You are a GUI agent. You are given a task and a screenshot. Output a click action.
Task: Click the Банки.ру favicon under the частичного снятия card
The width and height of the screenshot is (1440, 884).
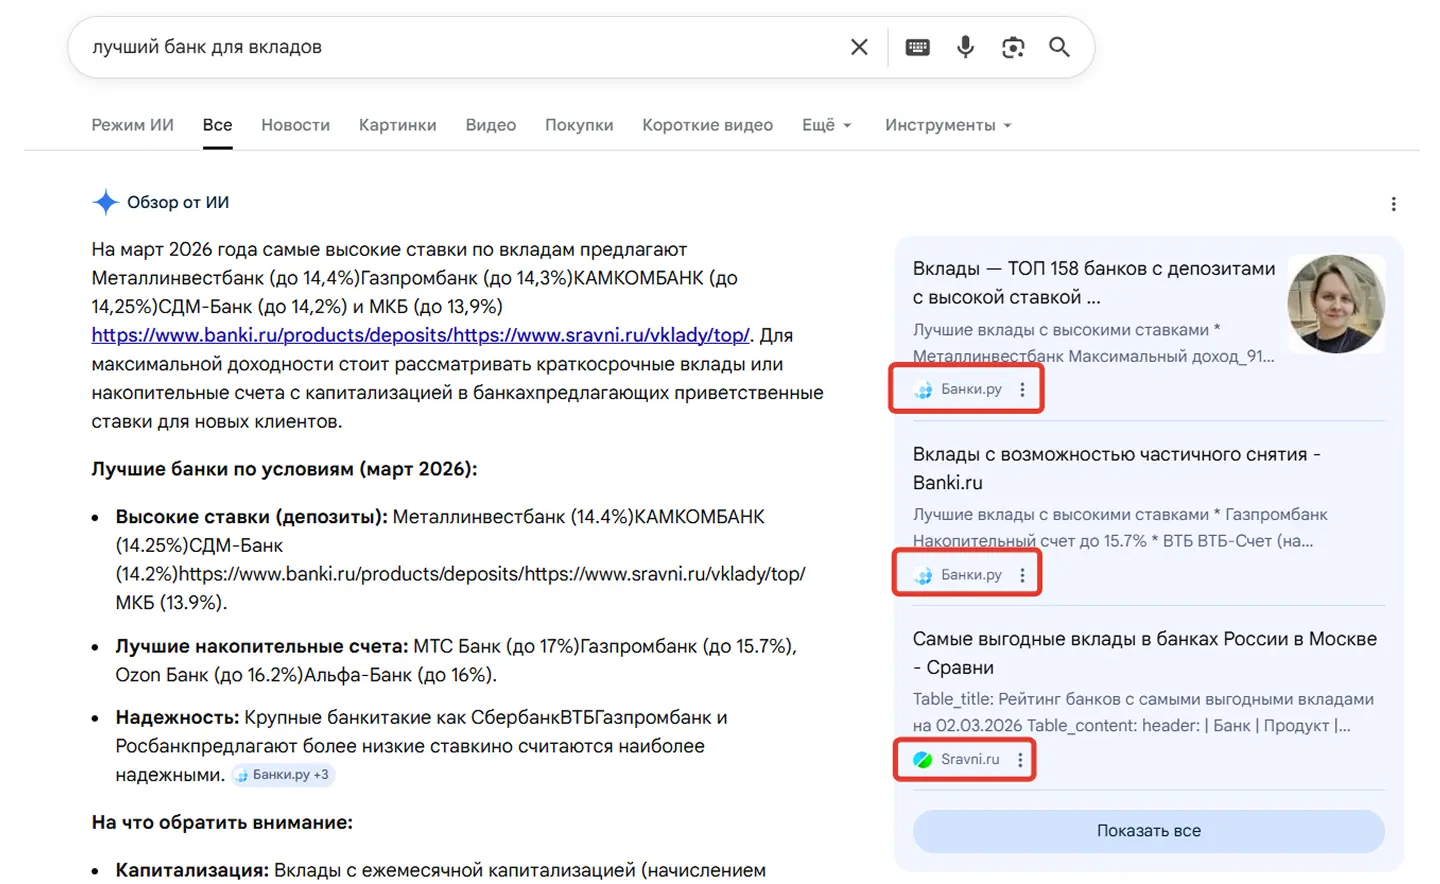[924, 575]
